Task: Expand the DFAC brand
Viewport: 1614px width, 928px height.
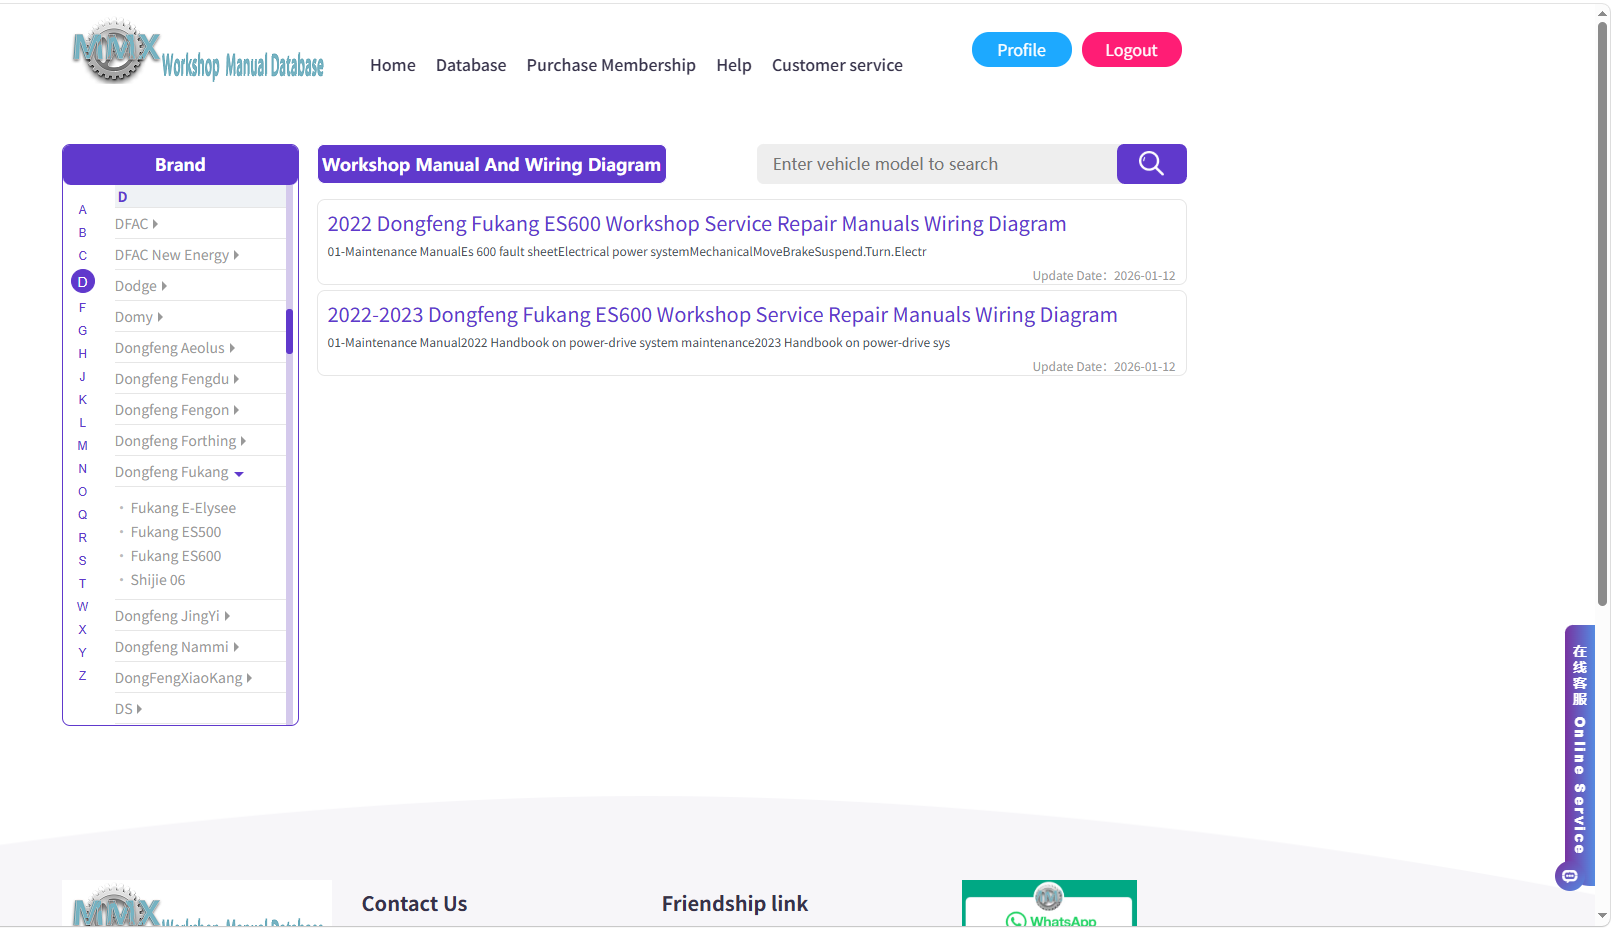Action: (137, 224)
